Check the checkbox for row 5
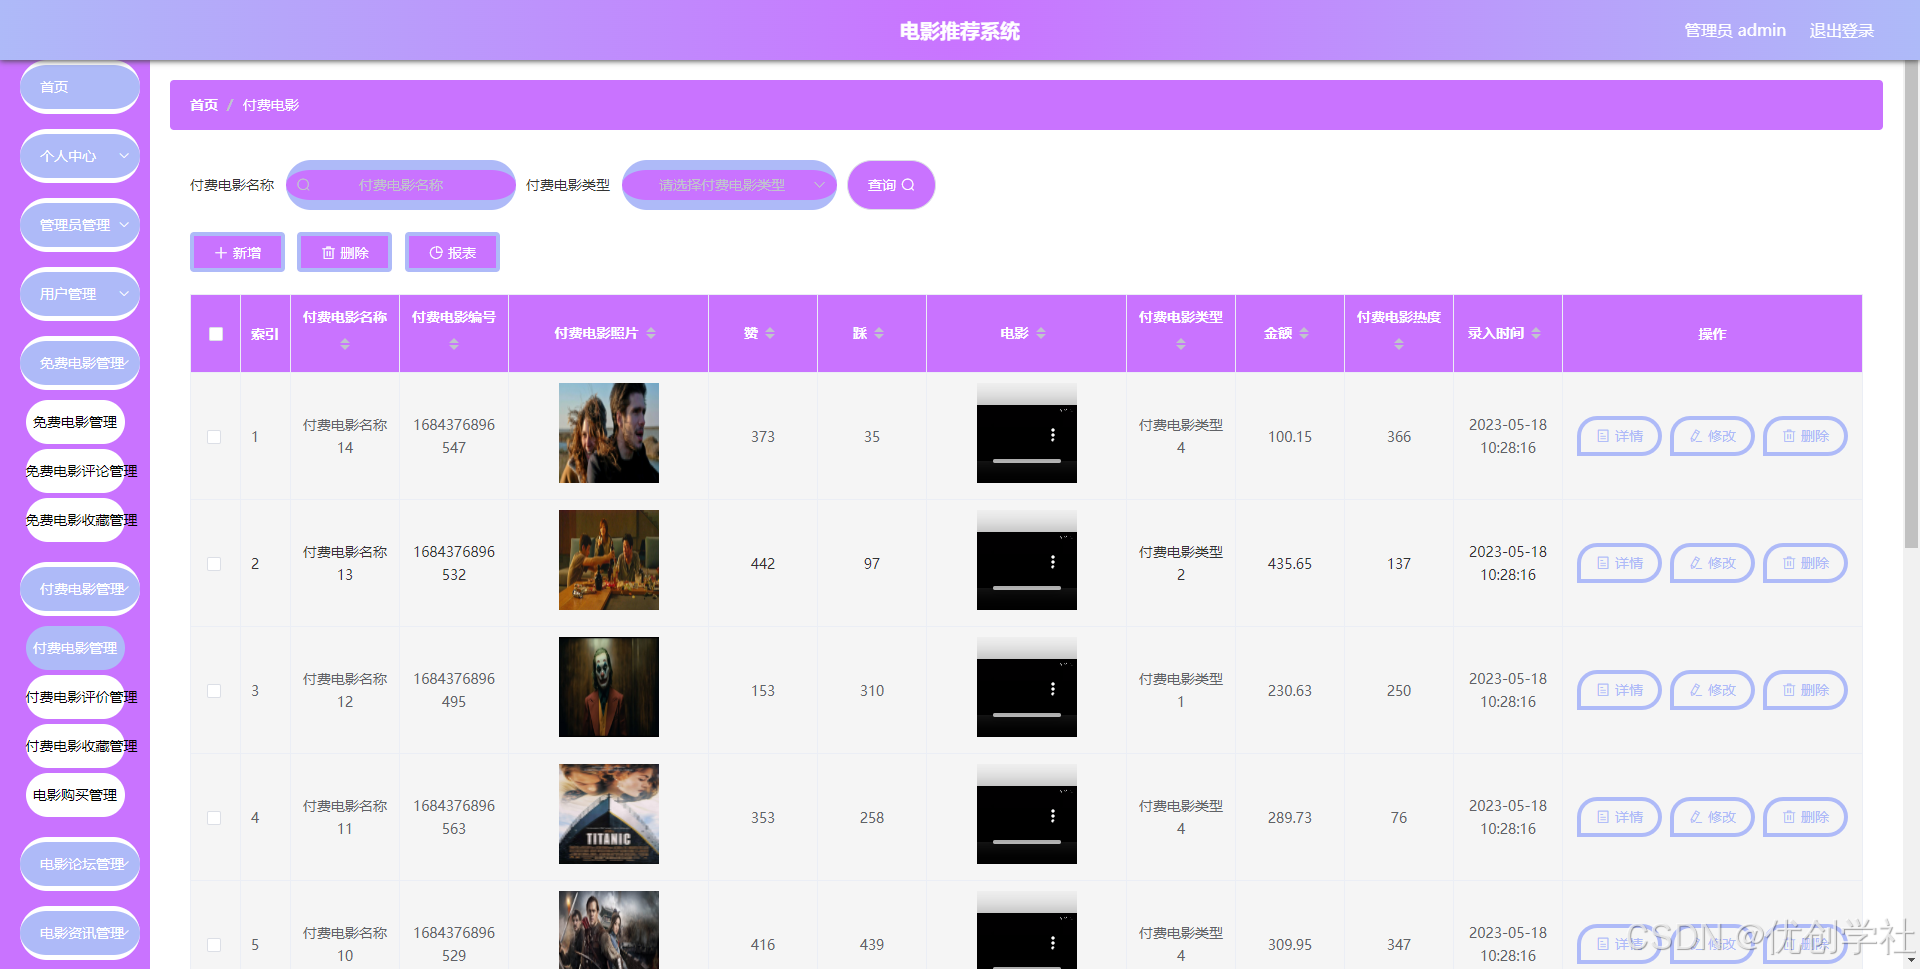This screenshot has width=1920, height=969. [x=214, y=945]
